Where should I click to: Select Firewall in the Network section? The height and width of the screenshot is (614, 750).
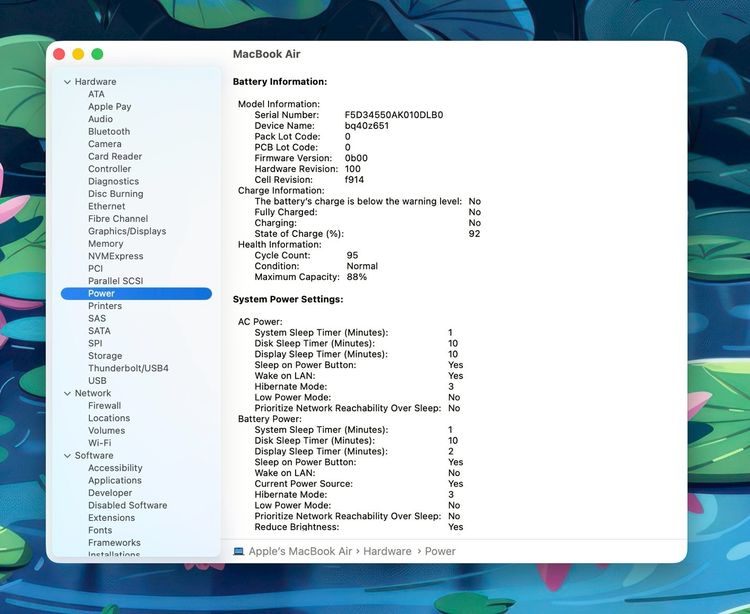click(104, 406)
